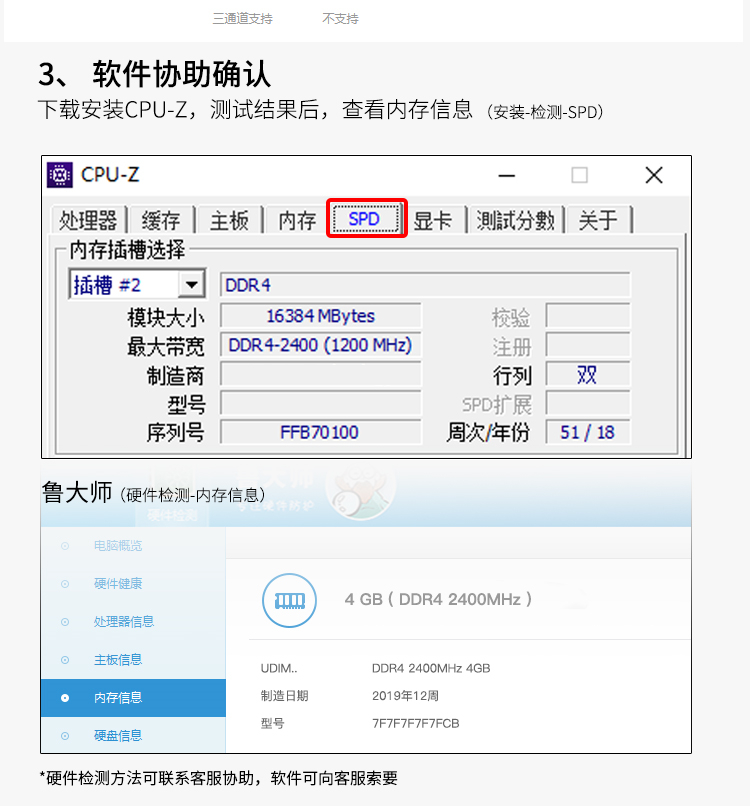This screenshot has width=750, height=806.
Task: Click the (安装-检测-SPD) note text
Action: point(545,112)
